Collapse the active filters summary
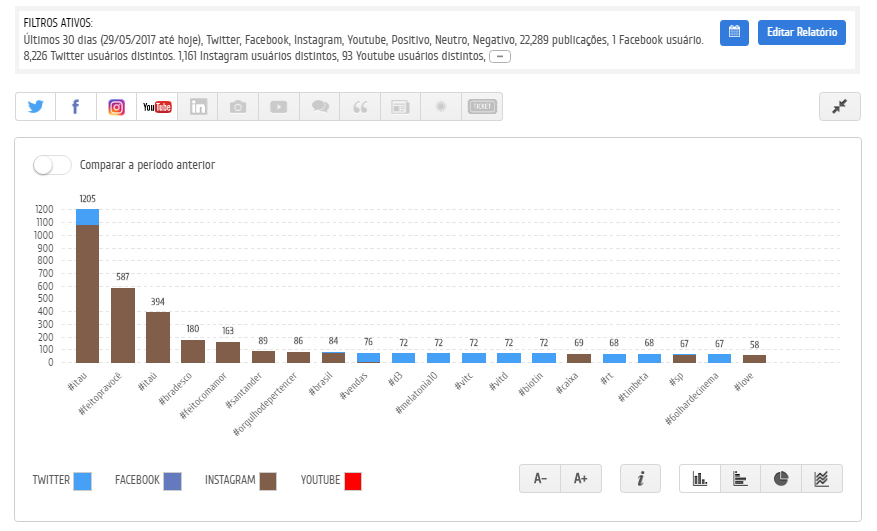Screen dimensions: 877x531 (499, 57)
